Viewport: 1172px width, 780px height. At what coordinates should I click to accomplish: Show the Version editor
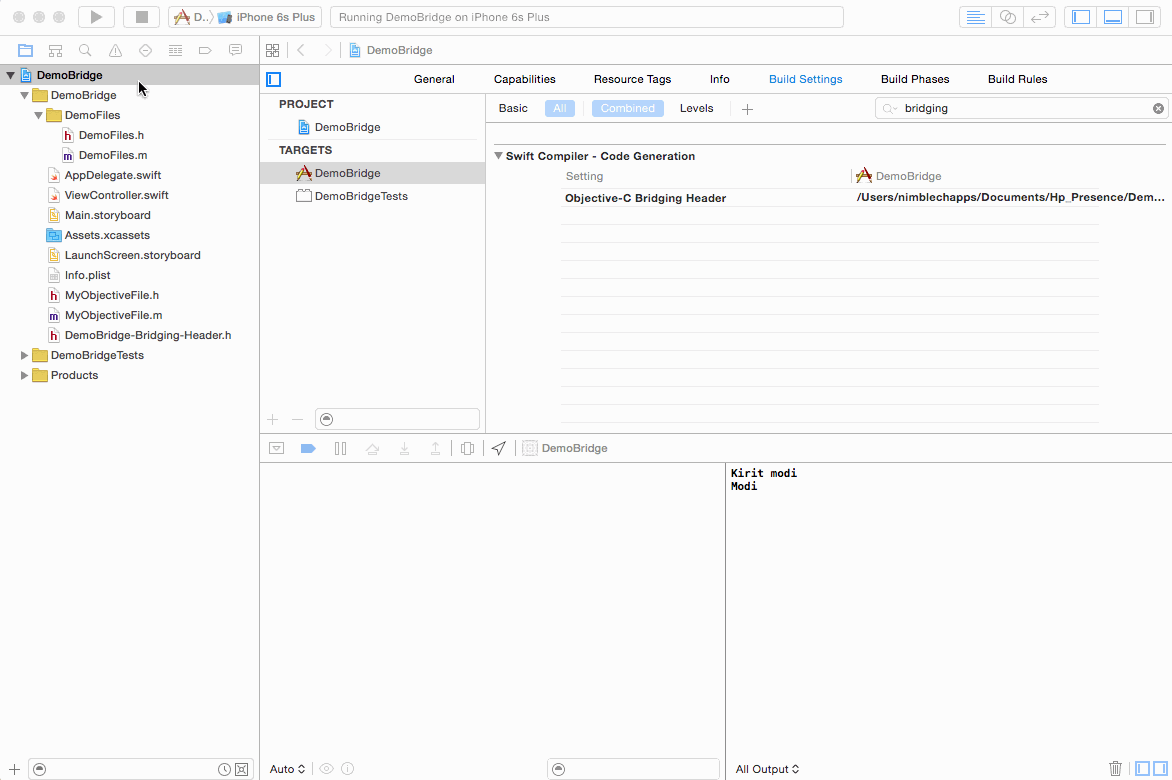click(x=1040, y=17)
